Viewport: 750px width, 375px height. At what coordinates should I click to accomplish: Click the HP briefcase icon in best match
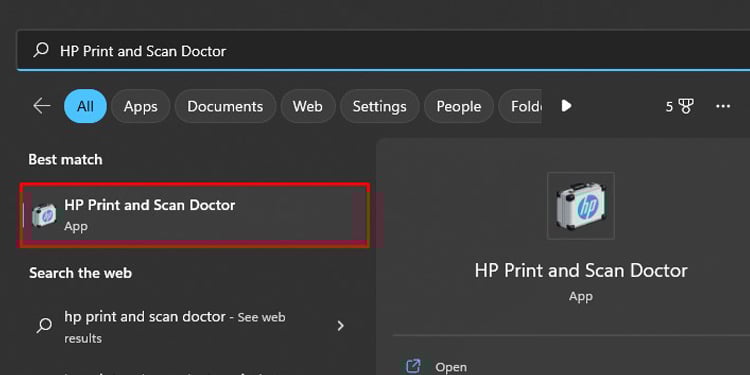pos(44,215)
